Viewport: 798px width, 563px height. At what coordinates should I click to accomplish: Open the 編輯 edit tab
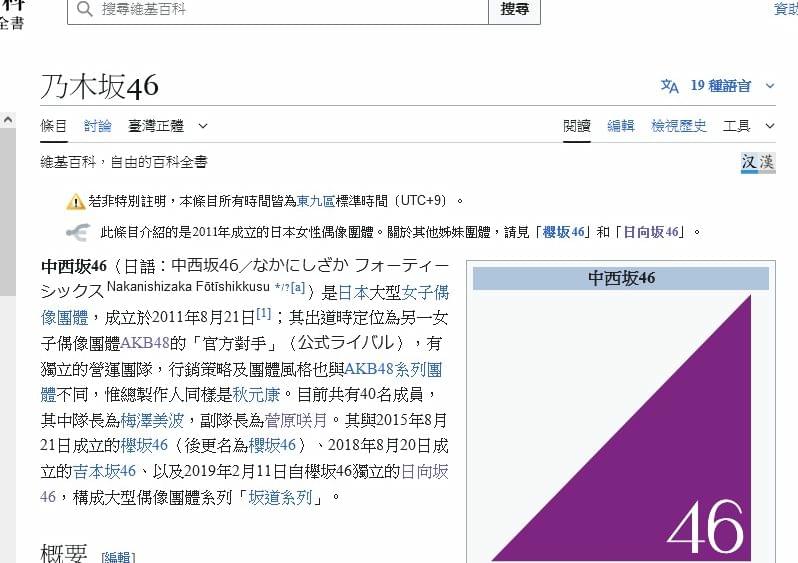620,126
